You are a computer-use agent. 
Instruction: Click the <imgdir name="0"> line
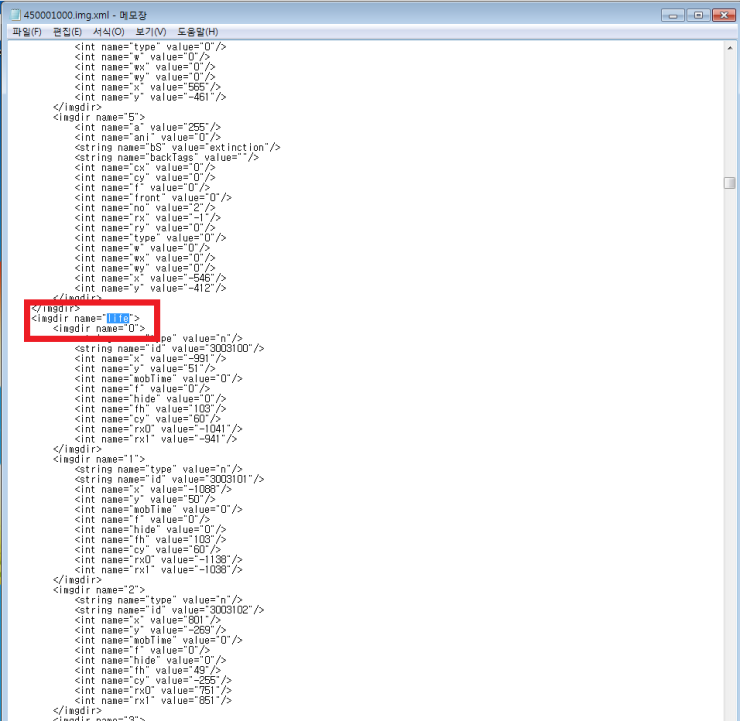pyautogui.click(x=99, y=328)
